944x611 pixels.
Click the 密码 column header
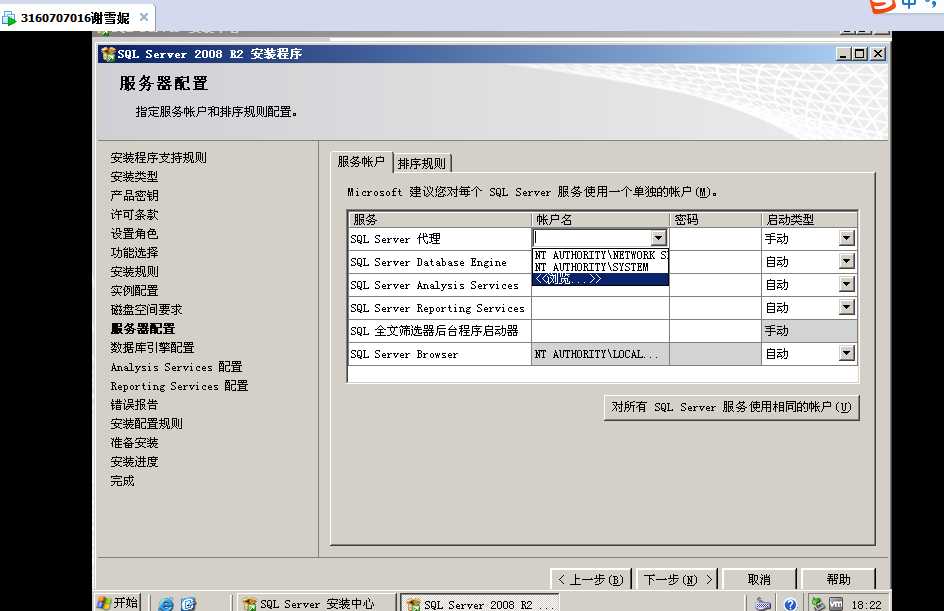[715, 219]
